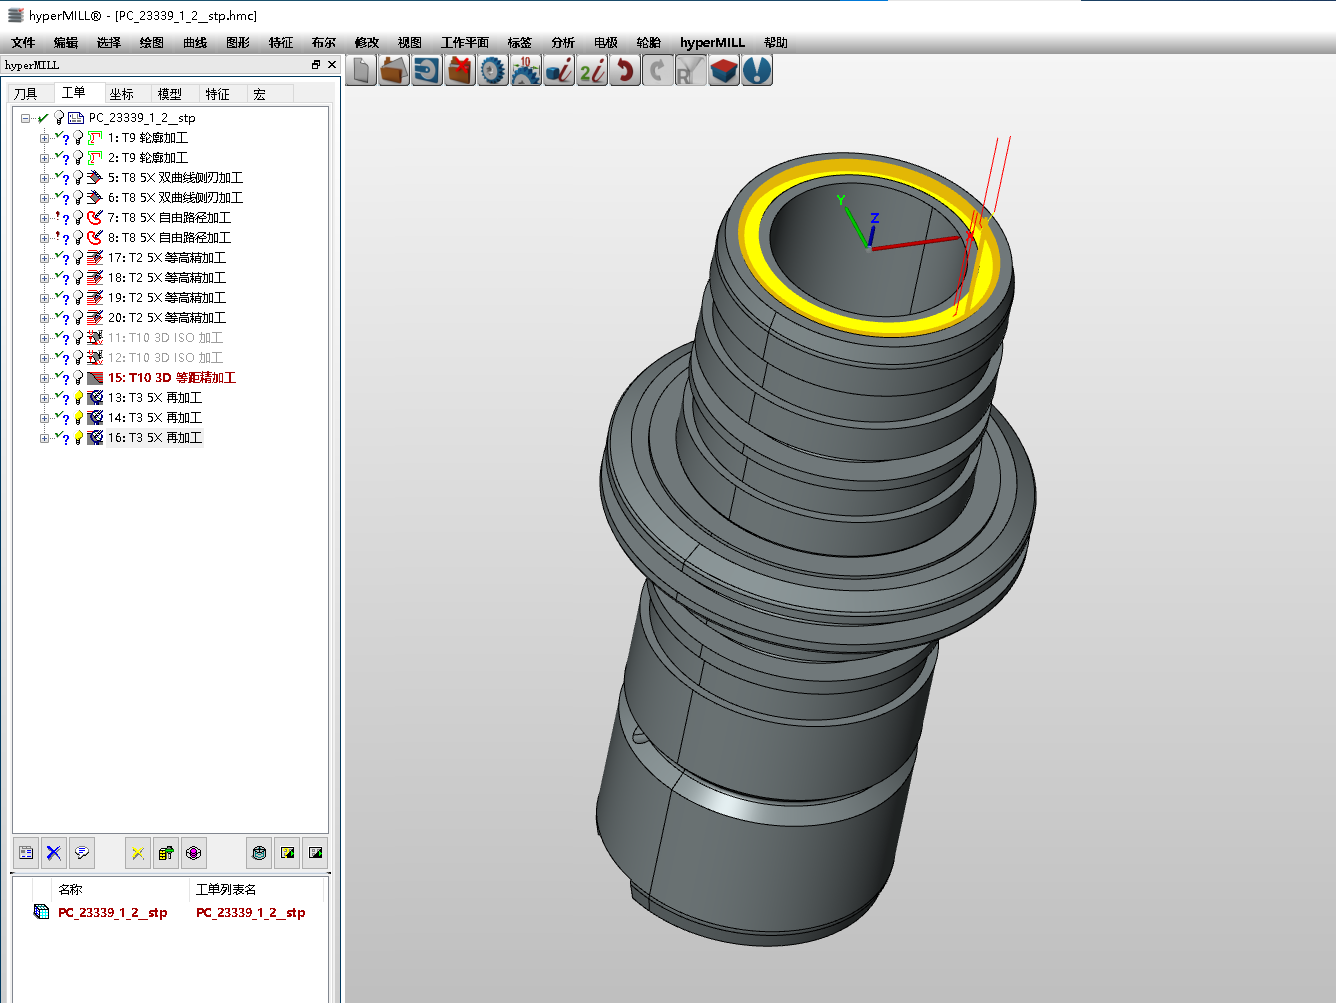This screenshot has height=1003, width=1336.
Task: Open the 工作平面 menu
Action: [x=465, y=43]
